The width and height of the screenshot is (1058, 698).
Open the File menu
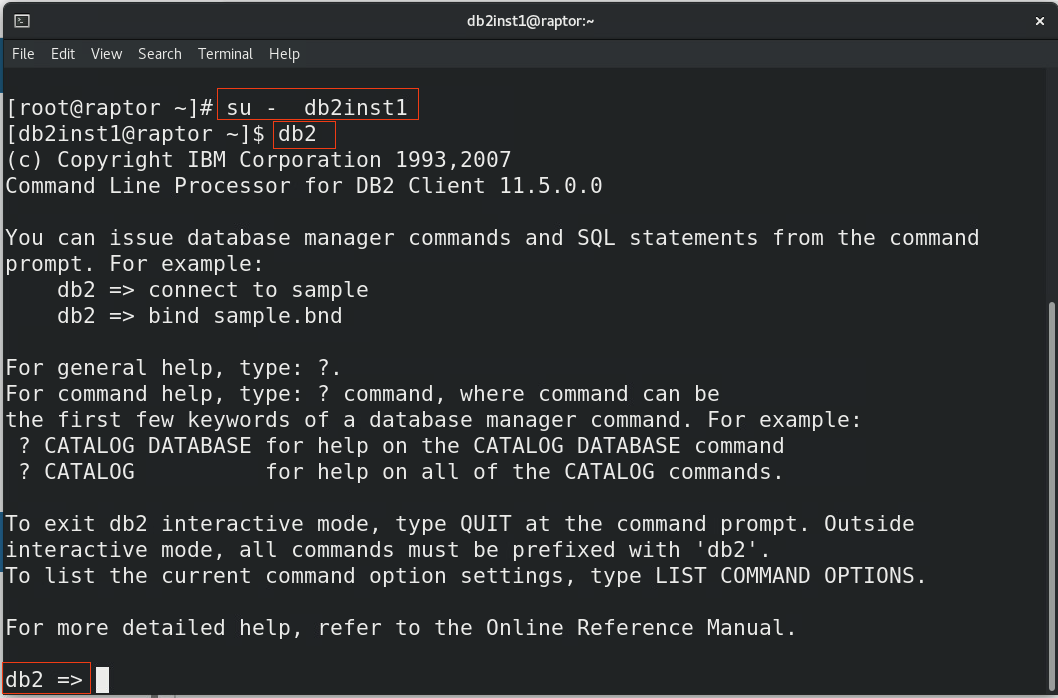pos(23,54)
